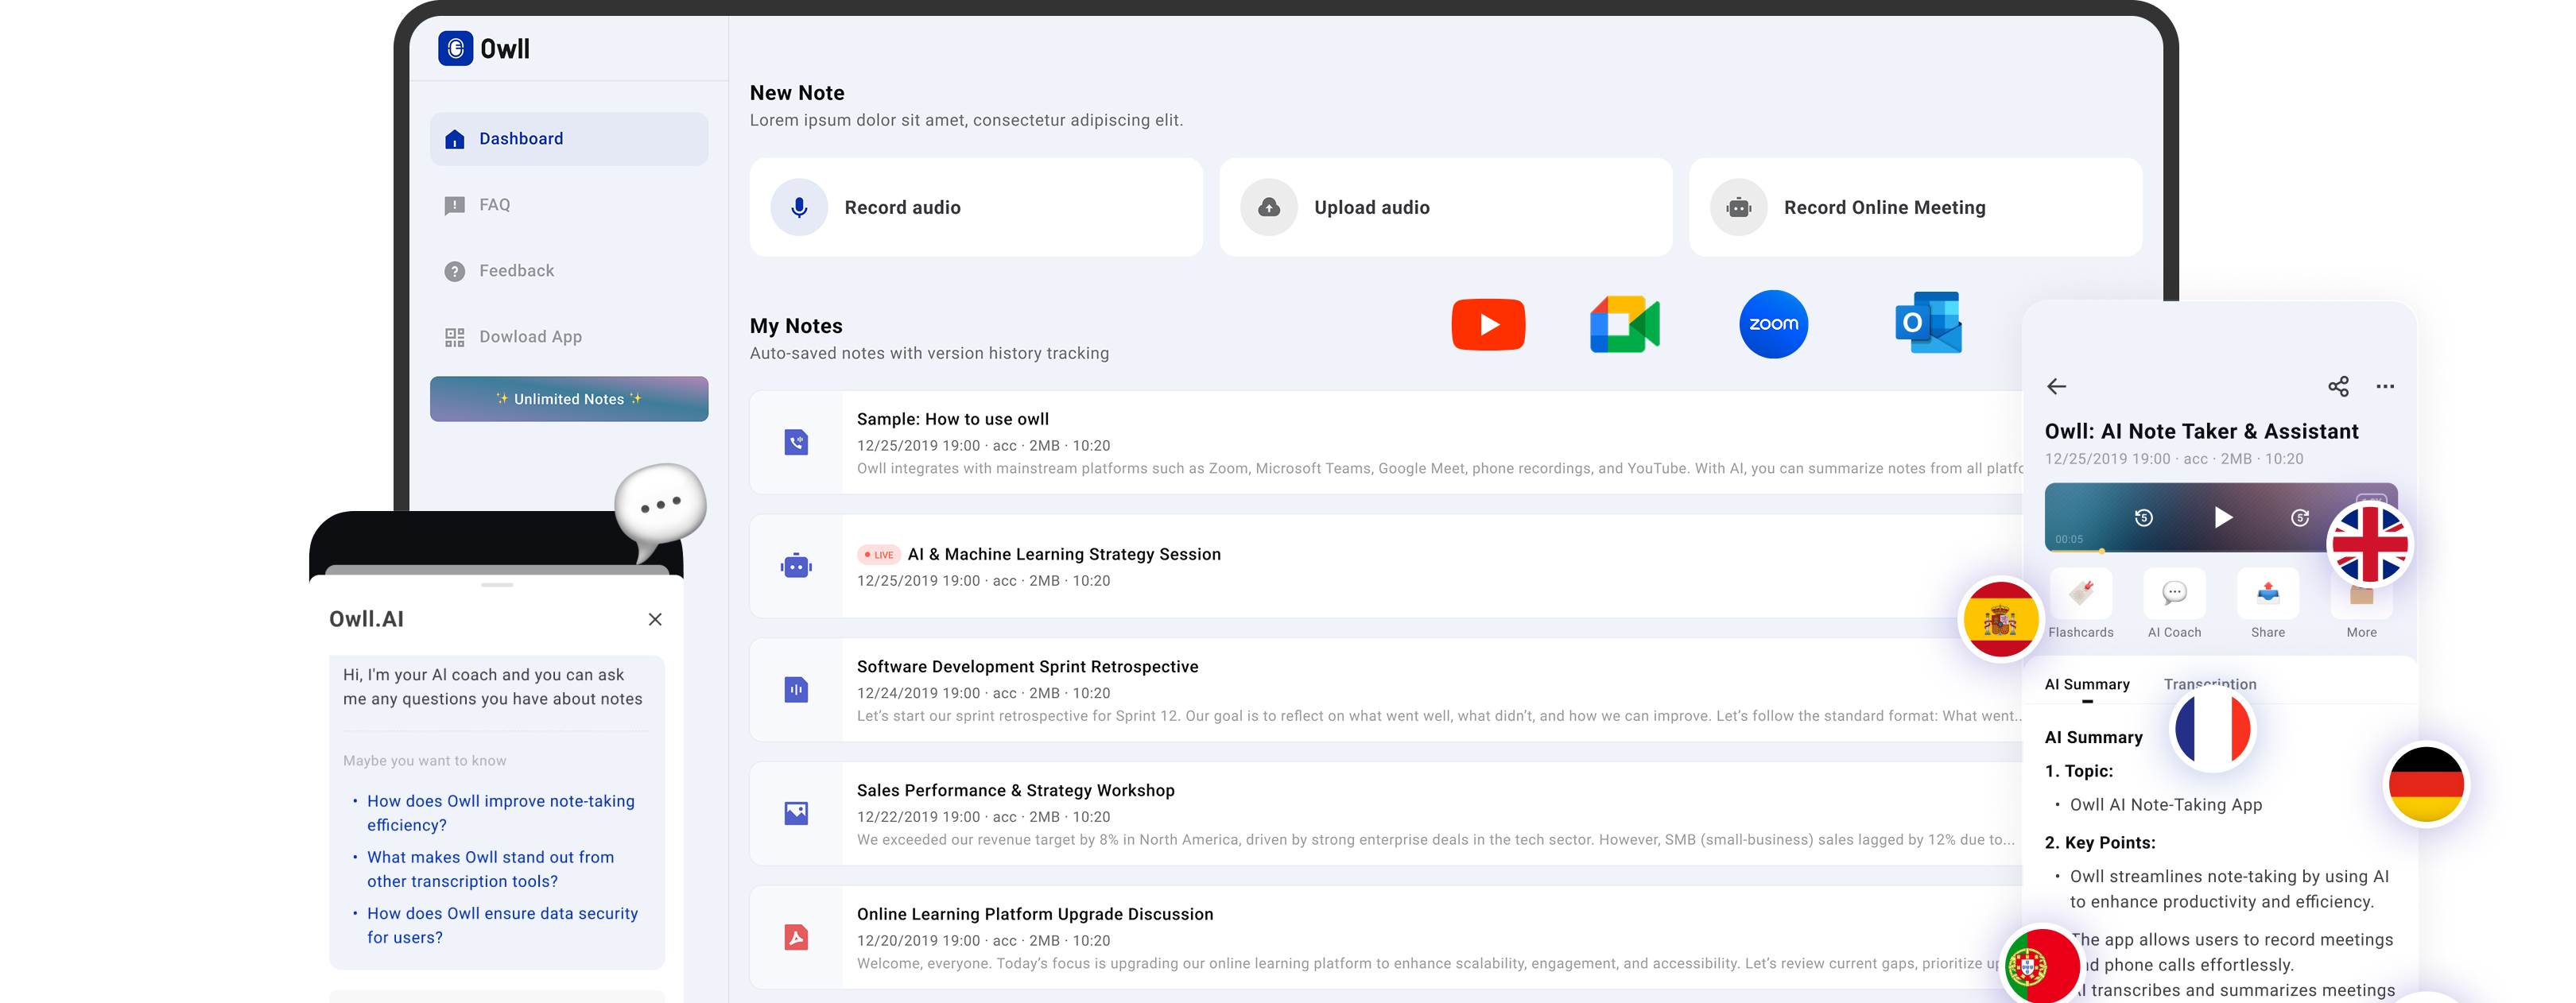
Task: Open the Feedback sidebar item
Action: (569, 271)
